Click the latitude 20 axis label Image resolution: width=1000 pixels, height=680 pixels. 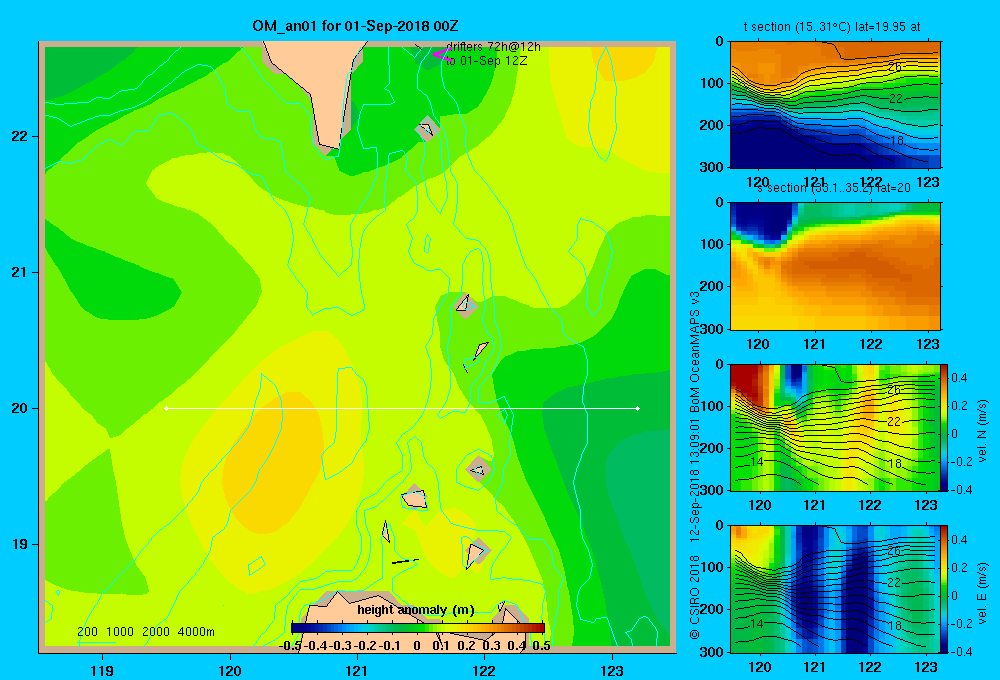(x=20, y=408)
